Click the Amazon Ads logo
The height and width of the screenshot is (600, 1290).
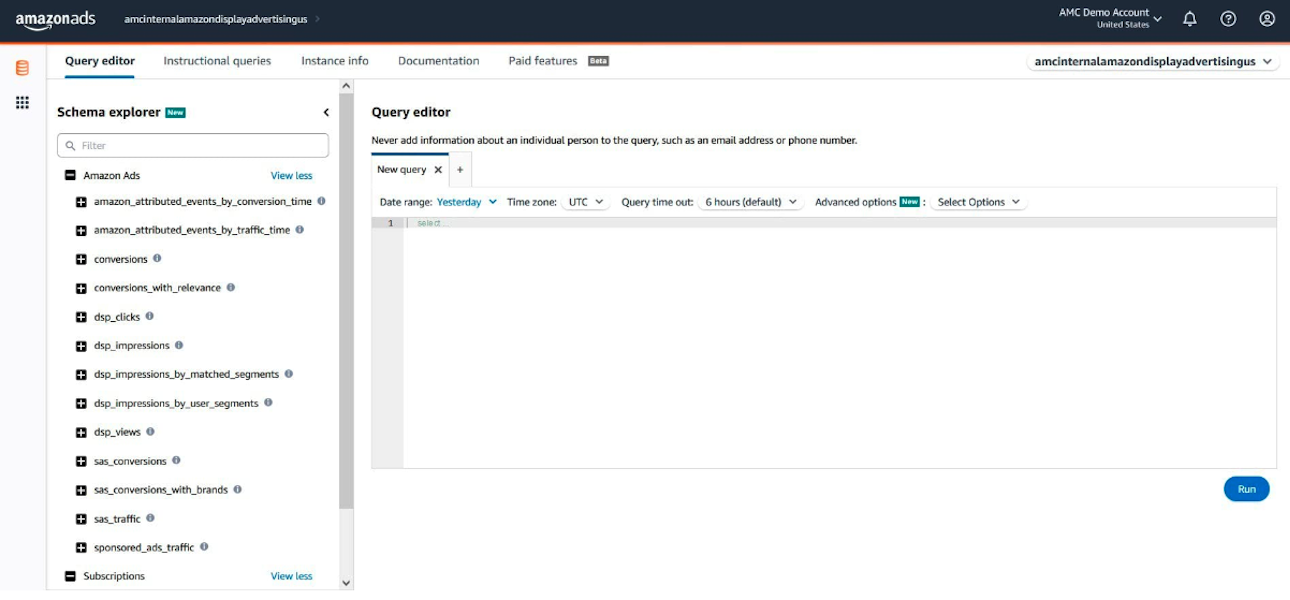coord(55,20)
